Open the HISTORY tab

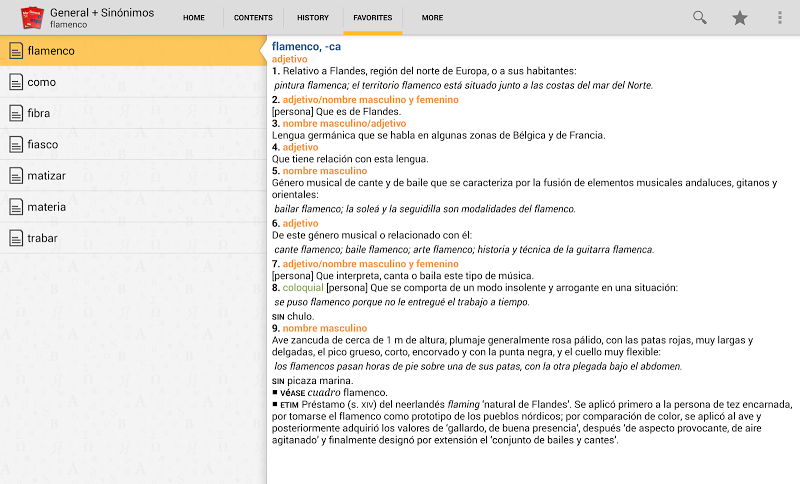click(x=313, y=17)
